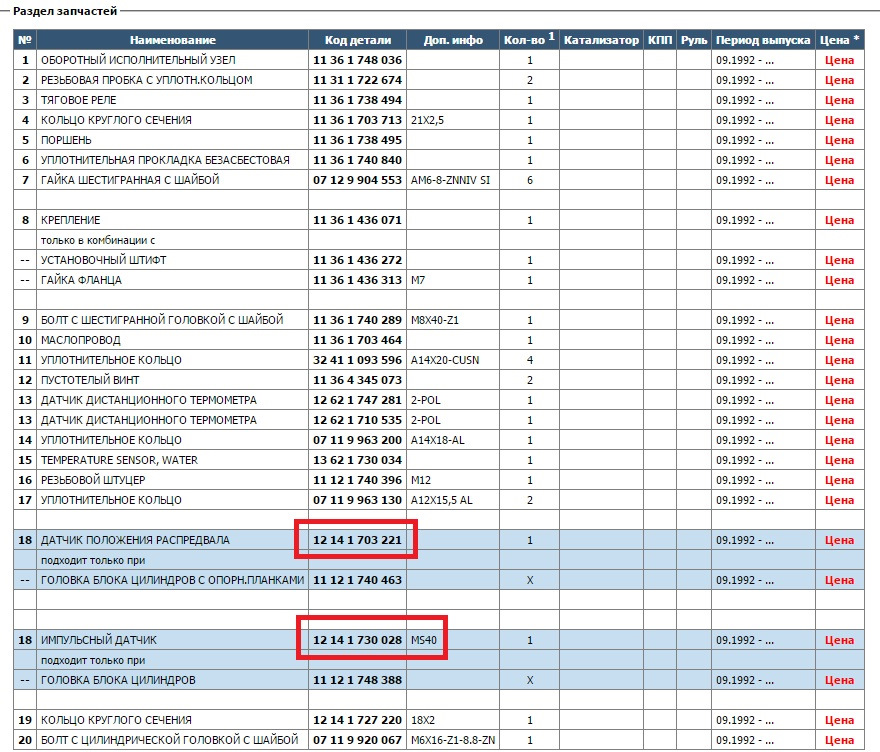This screenshot has height=752, width=880.
Task: Click the КПП column header
Action: (660, 40)
